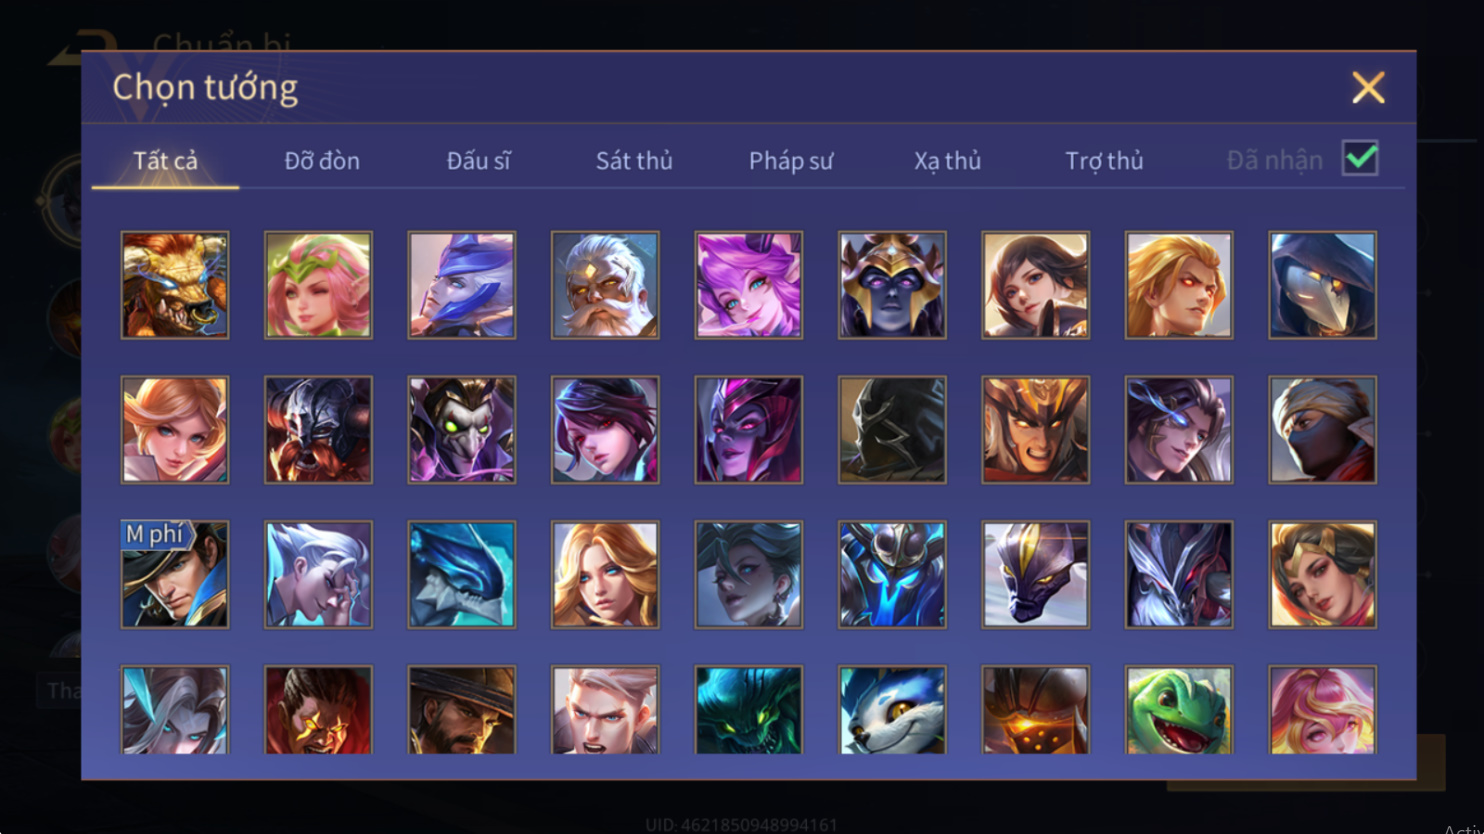
Task: Switch to the Đỡ đòn tab
Action: tap(322, 160)
